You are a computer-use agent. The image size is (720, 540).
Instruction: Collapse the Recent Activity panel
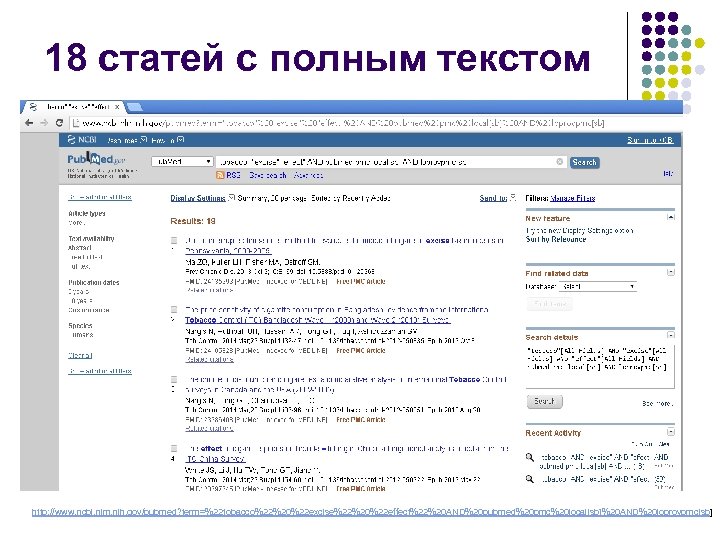tap(670, 432)
